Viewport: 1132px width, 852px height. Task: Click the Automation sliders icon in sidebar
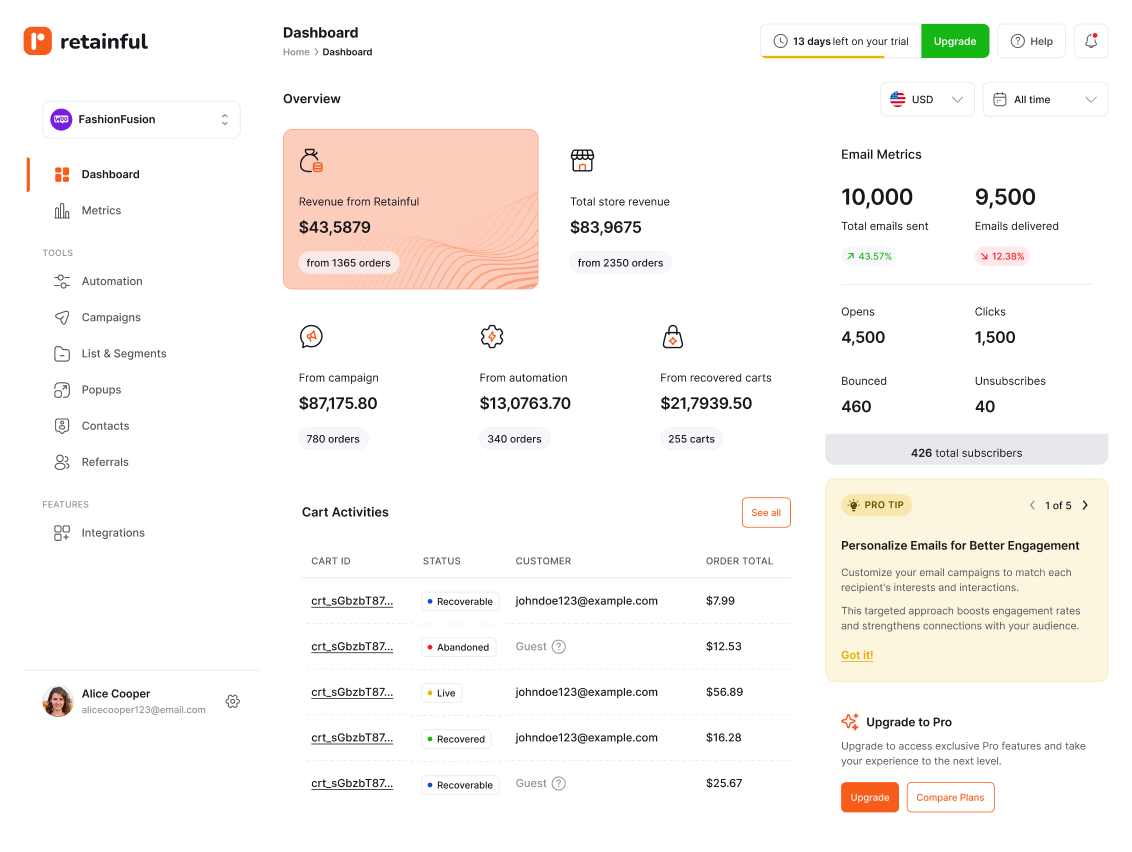coord(62,281)
